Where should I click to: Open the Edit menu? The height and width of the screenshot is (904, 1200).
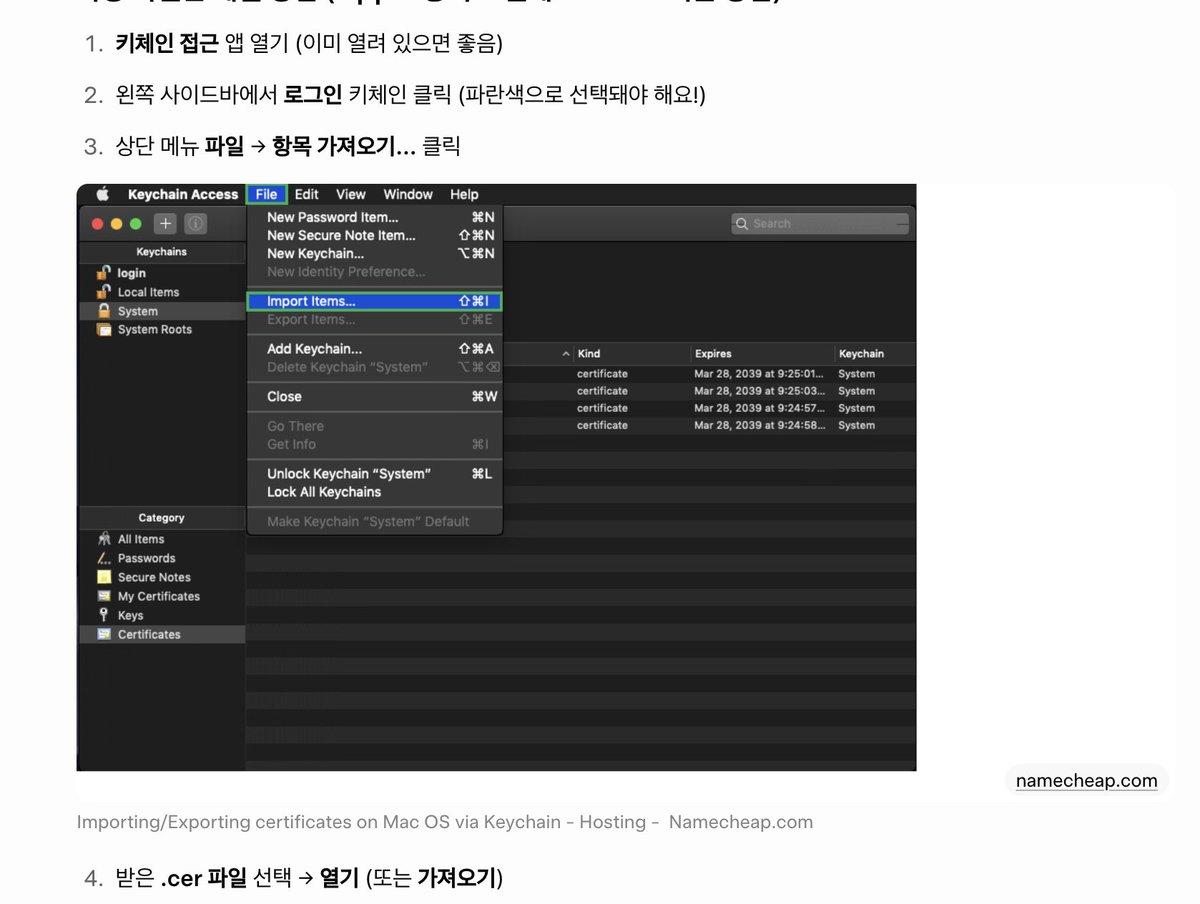[307, 194]
